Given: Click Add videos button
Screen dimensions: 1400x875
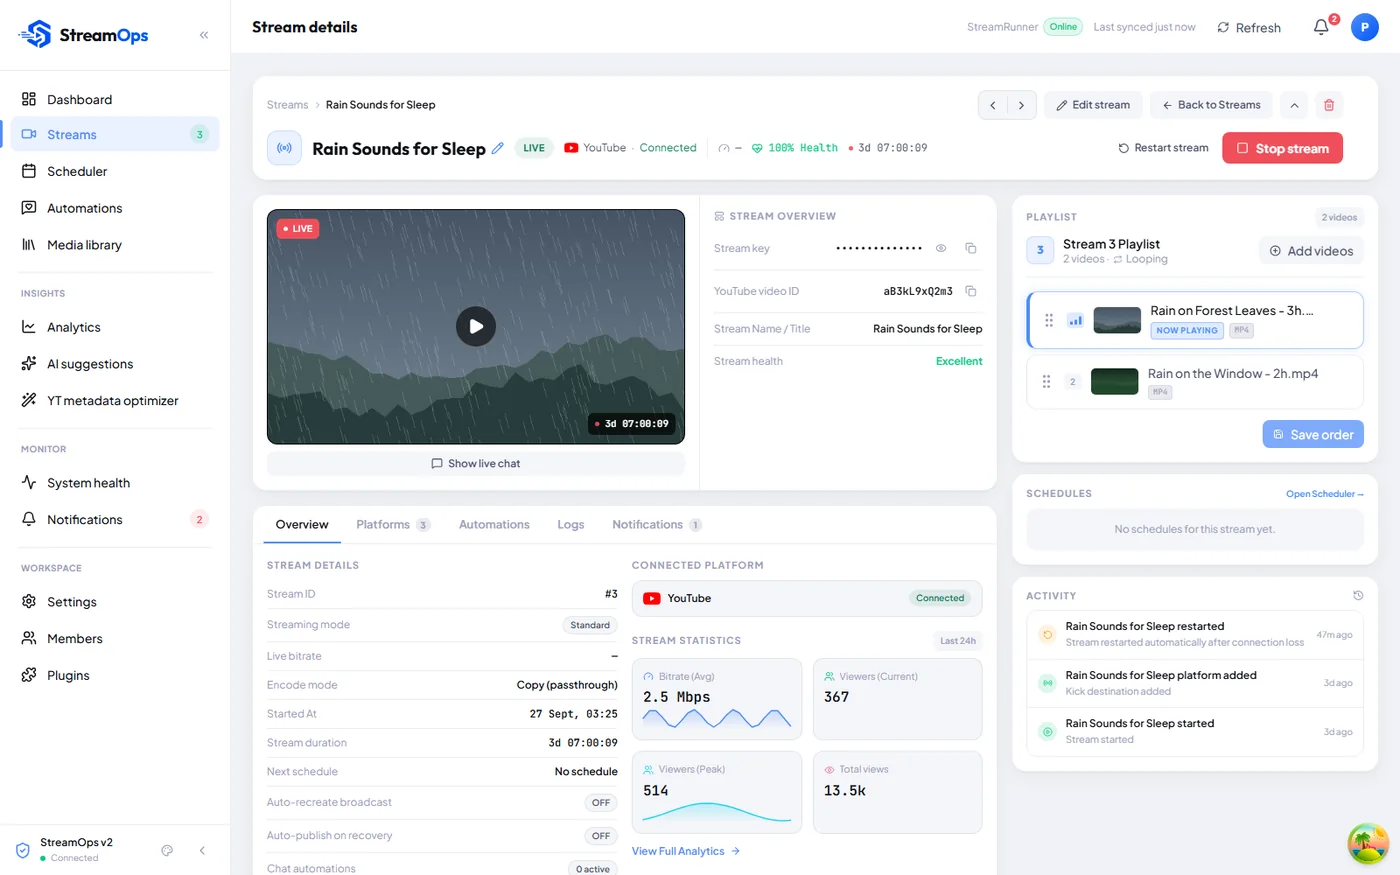Looking at the screenshot, I should [x=1311, y=251].
